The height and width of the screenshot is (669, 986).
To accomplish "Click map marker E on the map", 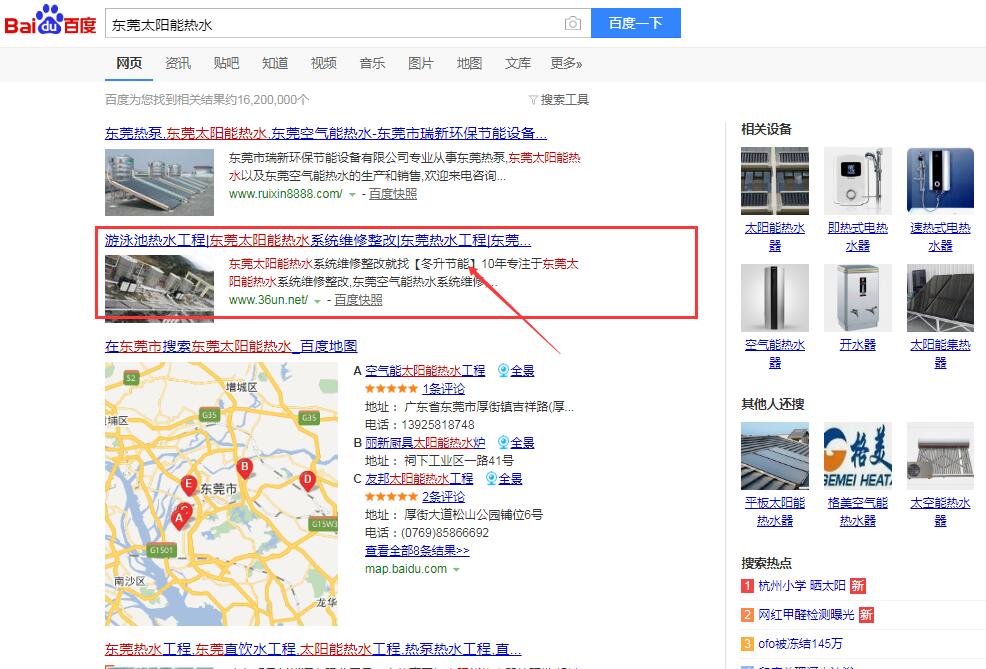I will 187,485.
